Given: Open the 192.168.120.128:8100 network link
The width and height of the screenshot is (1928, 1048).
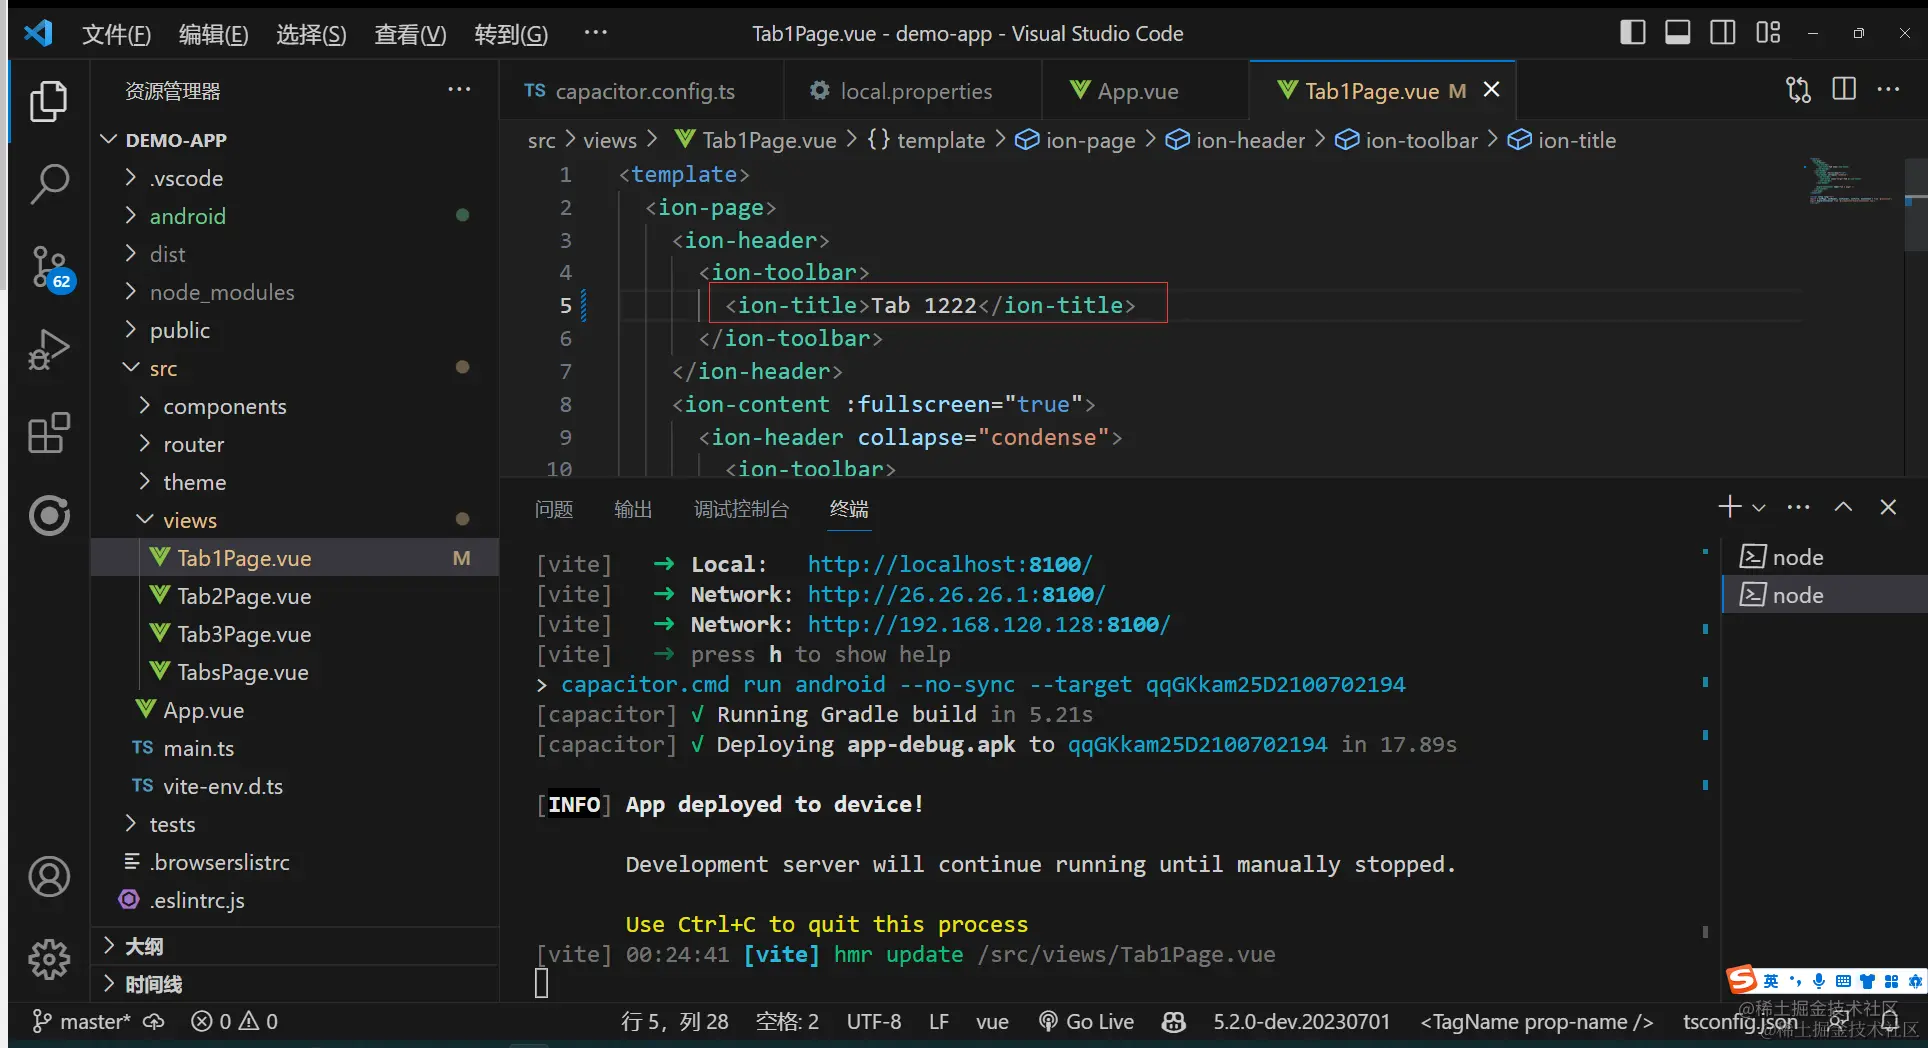Looking at the screenshot, I should click(989, 624).
